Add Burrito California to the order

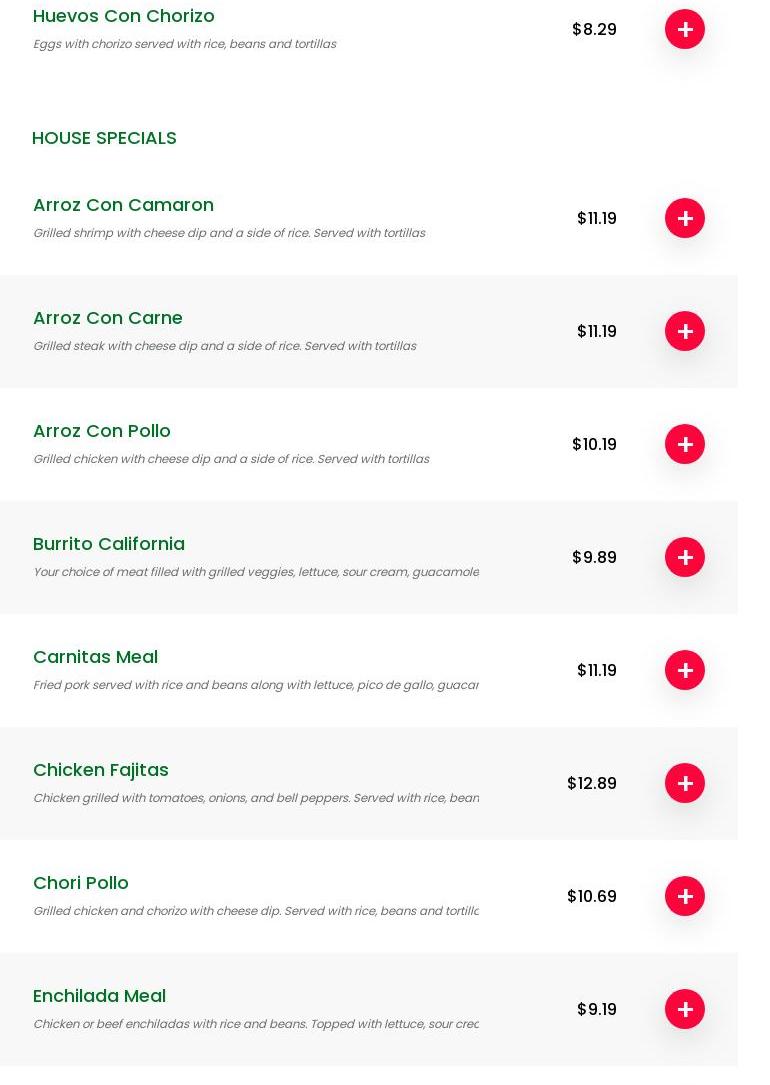pyautogui.click(x=684, y=557)
